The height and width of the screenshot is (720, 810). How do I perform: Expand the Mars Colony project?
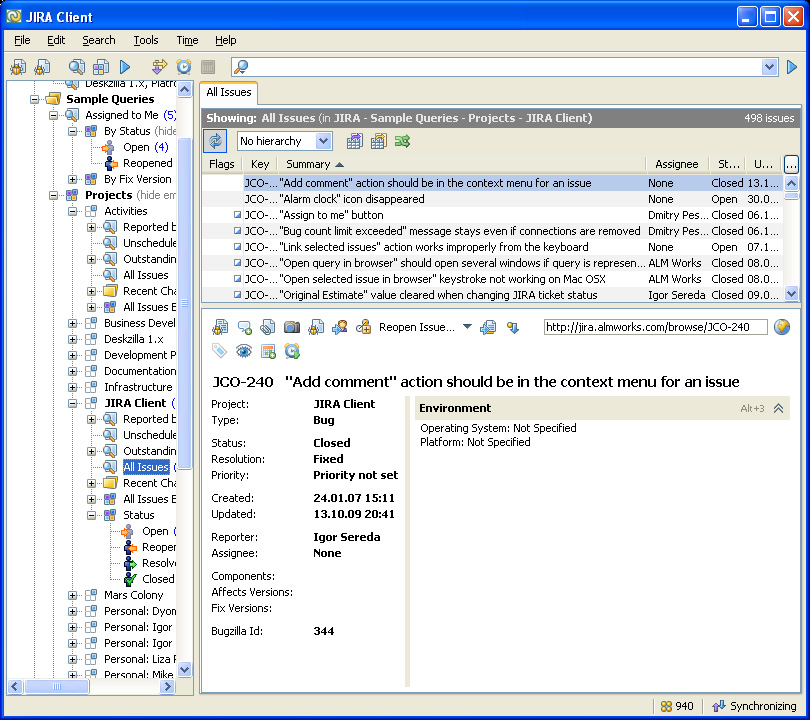(72, 596)
